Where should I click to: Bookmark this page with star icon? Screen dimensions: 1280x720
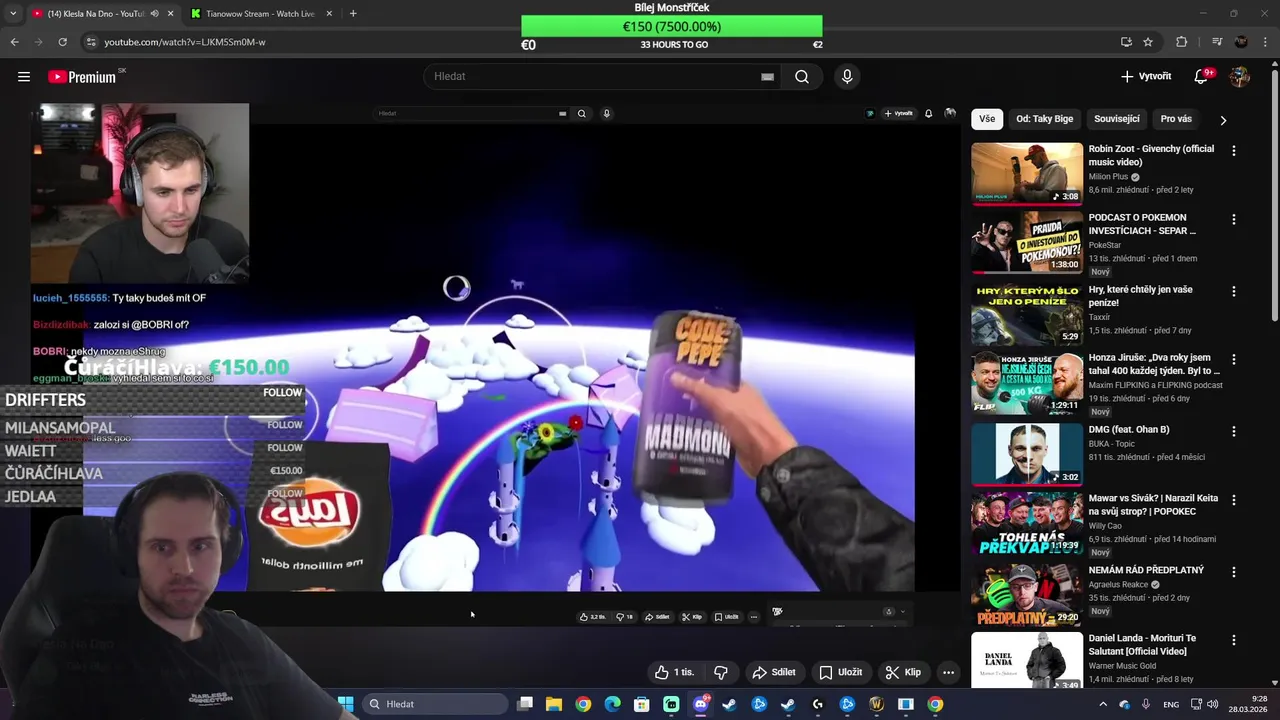(x=1148, y=42)
